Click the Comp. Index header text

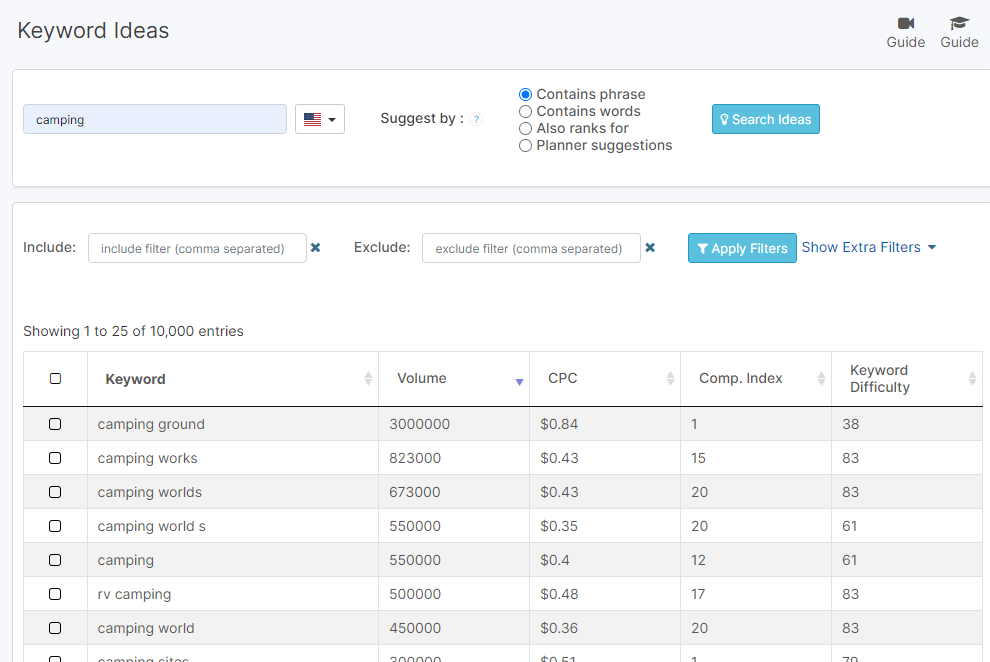click(741, 378)
